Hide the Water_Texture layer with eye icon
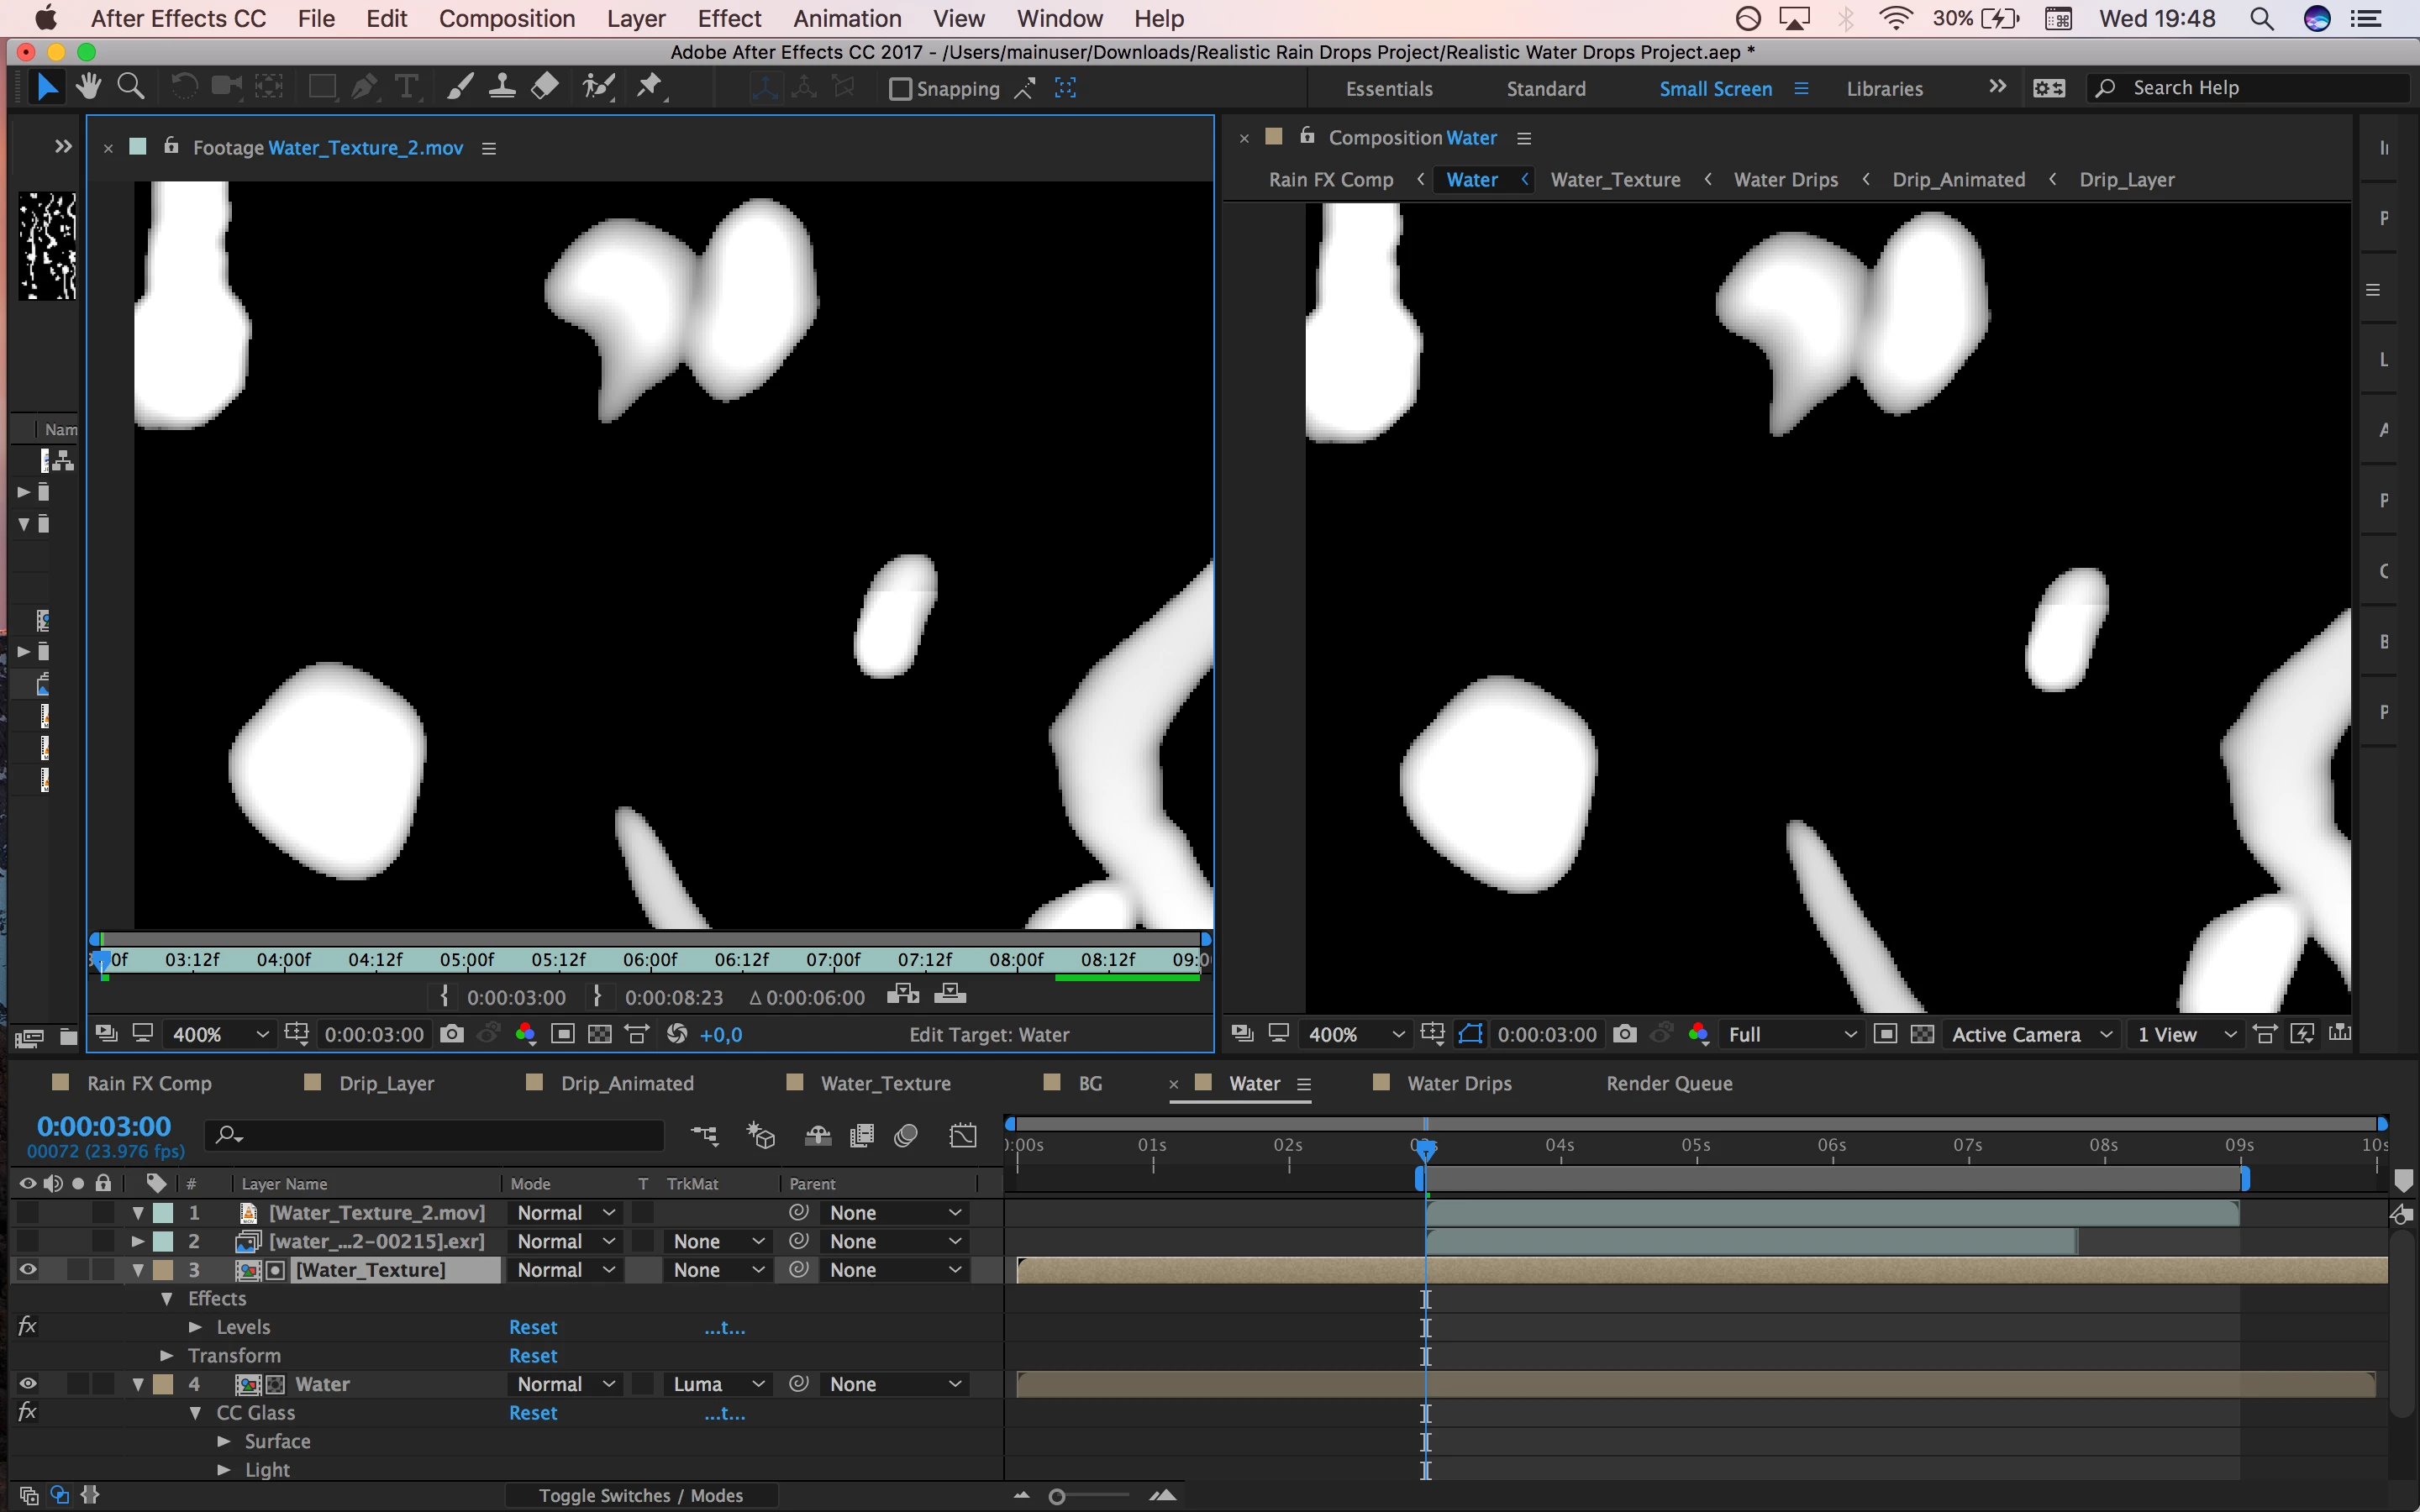2420x1512 pixels. coord(28,1270)
